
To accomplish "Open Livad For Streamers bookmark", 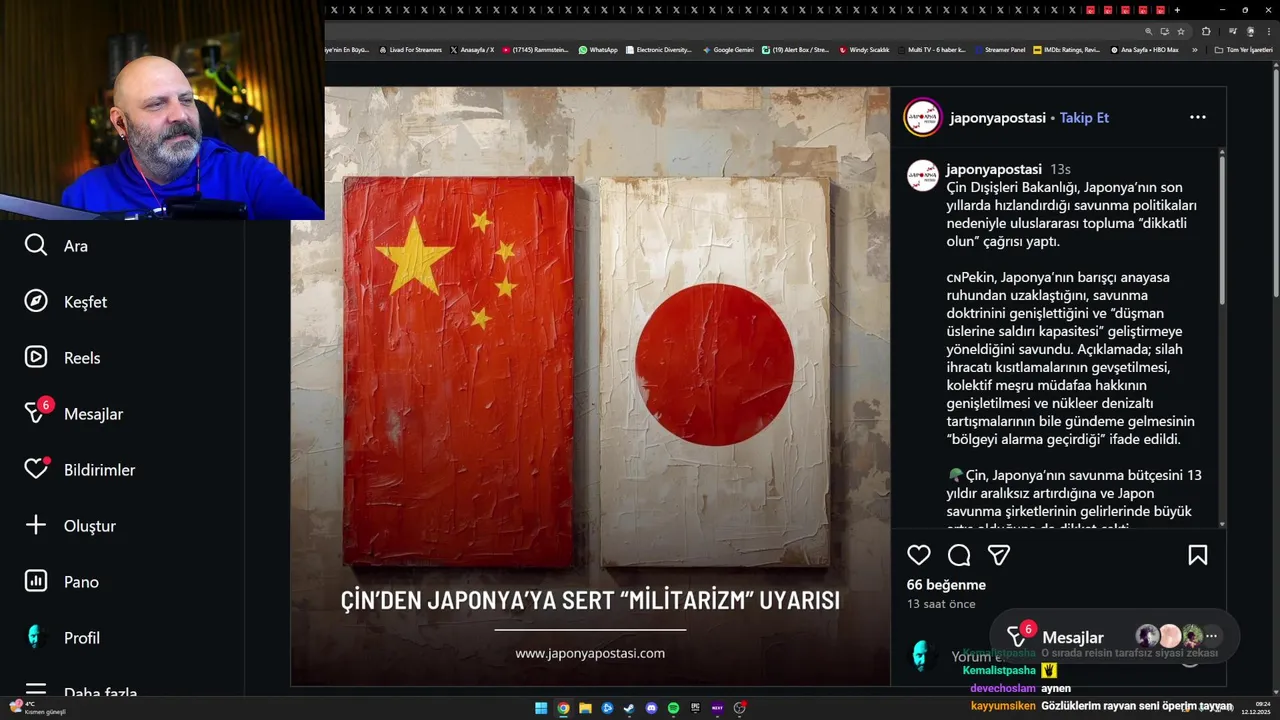I will pos(410,49).
